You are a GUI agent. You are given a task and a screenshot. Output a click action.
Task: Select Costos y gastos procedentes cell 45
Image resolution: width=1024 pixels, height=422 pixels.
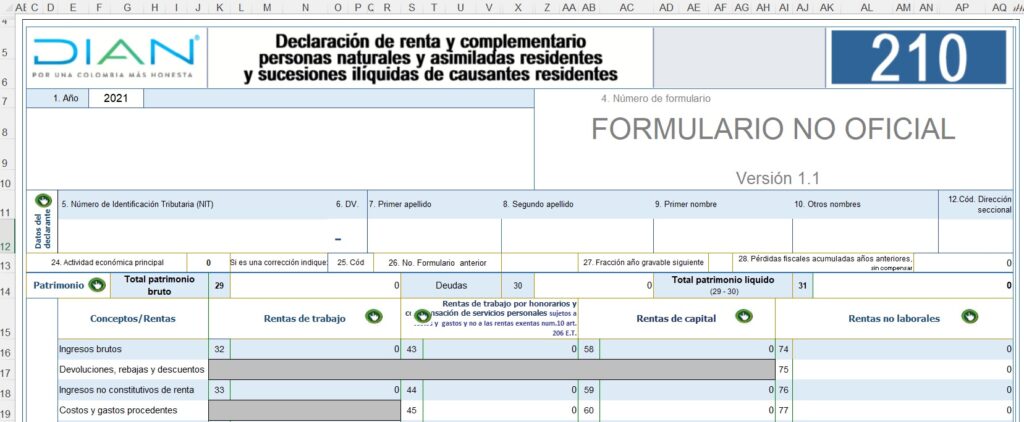(x=500, y=410)
